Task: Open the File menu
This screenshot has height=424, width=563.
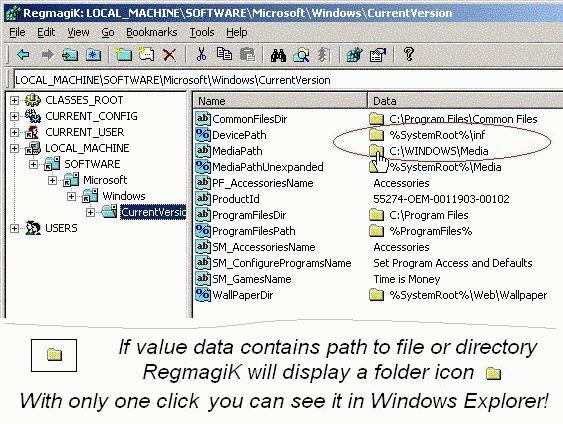Action: click(17, 32)
